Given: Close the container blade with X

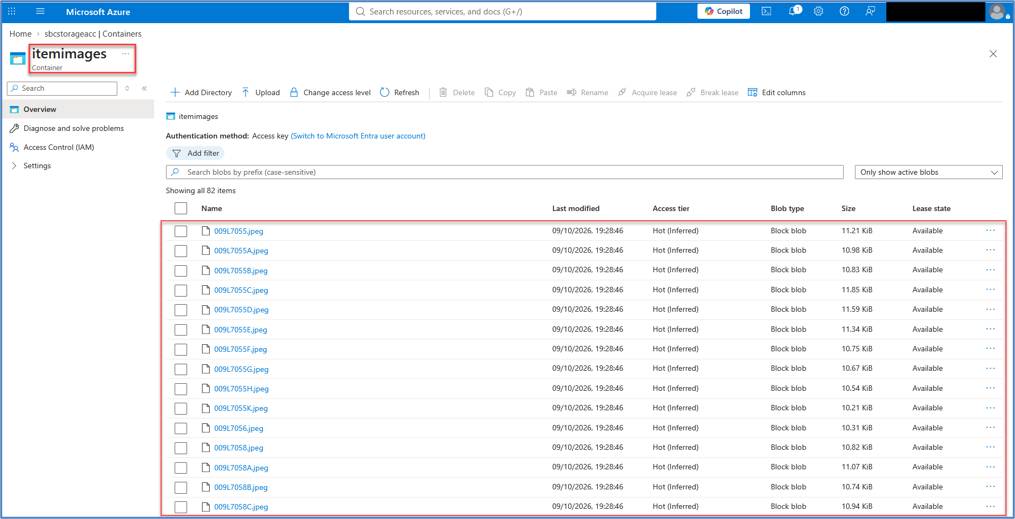Looking at the screenshot, I should point(993,54).
